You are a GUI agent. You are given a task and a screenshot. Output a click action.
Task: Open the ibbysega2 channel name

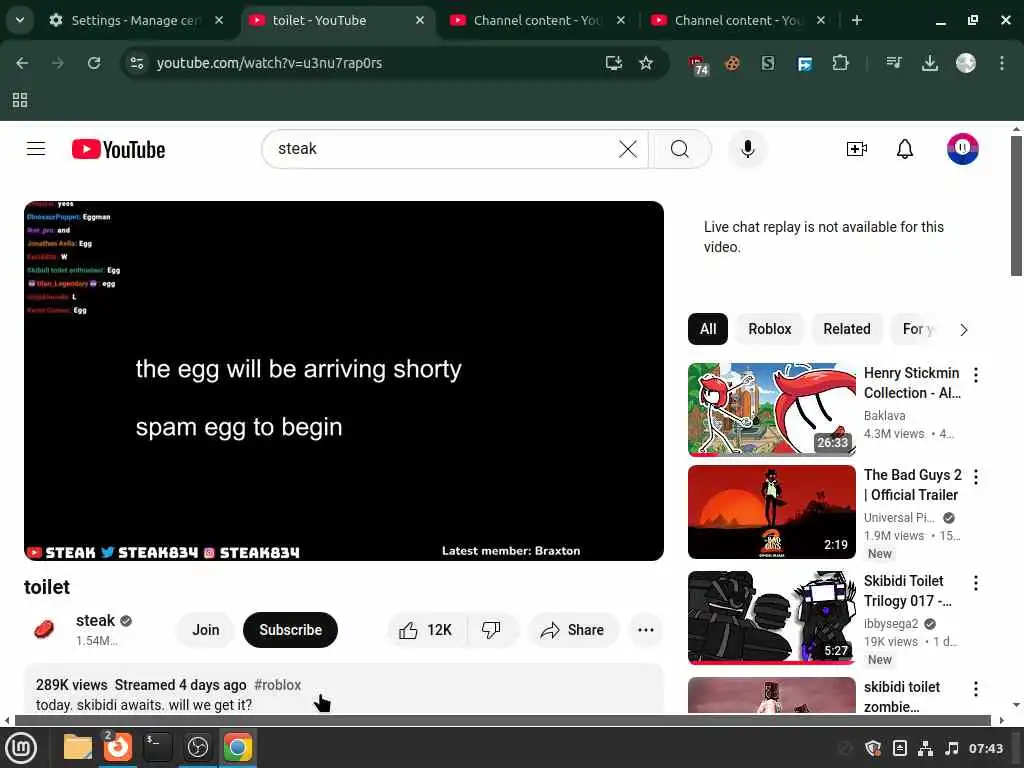[x=891, y=624]
